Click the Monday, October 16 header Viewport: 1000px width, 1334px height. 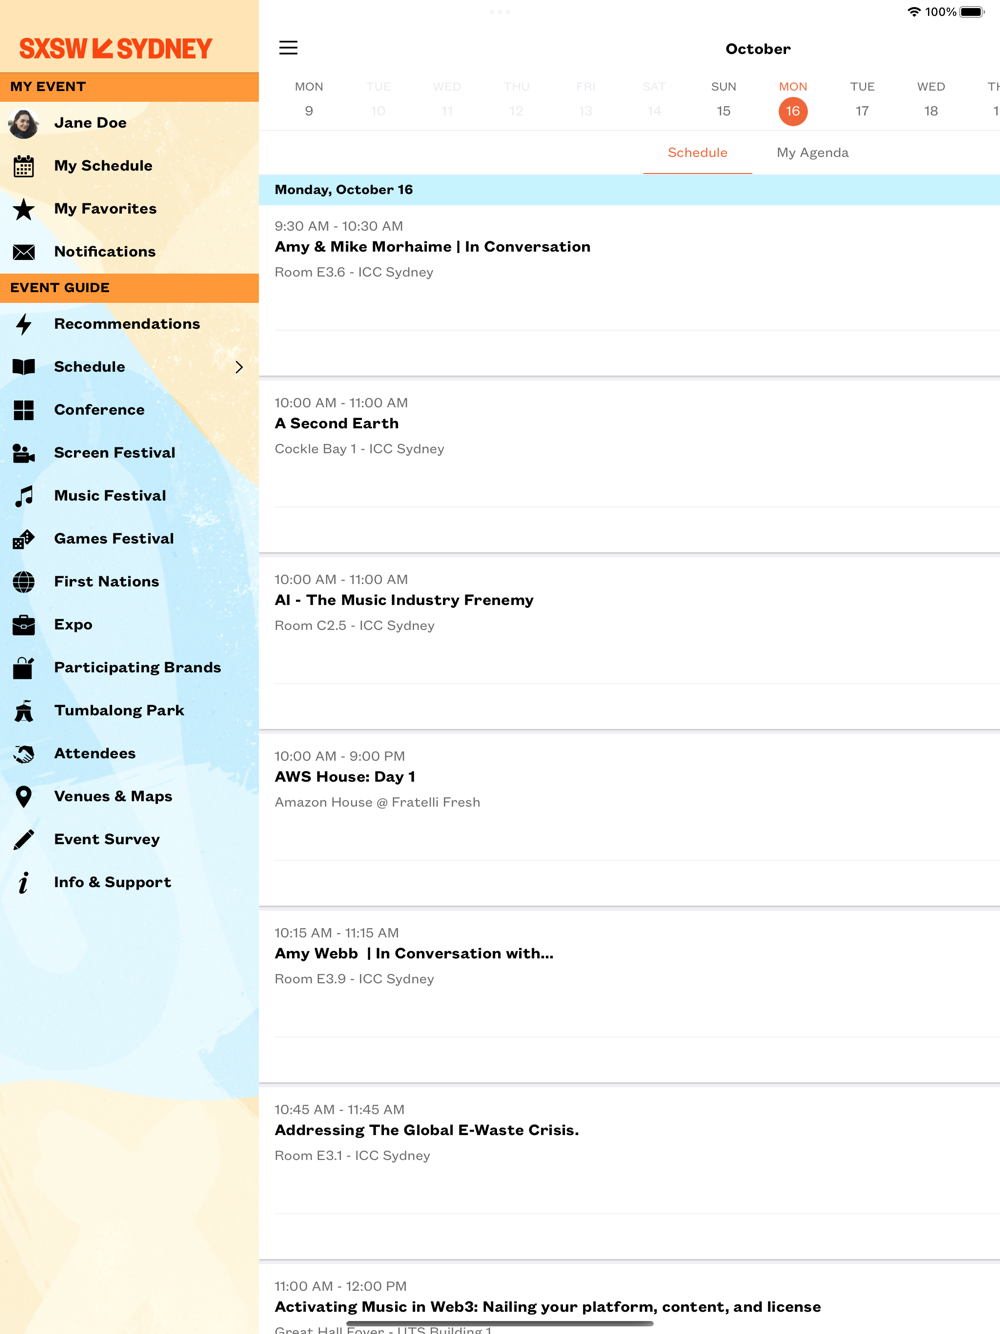click(629, 190)
